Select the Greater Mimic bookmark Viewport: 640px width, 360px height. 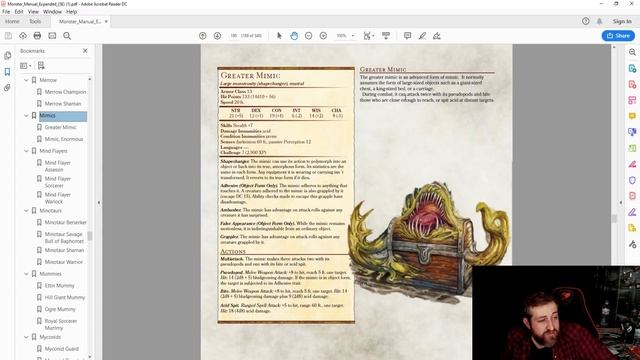pyautogui.click(x=60, y=127)
